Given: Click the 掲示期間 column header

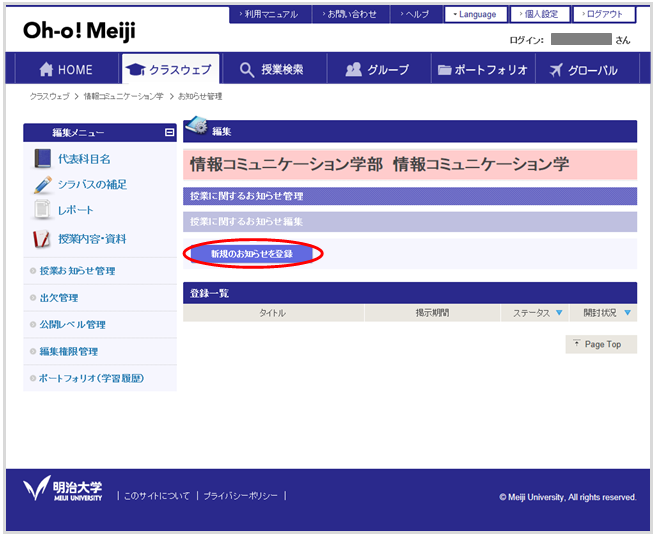Looking at the screenshot, I should pos(432,313).
